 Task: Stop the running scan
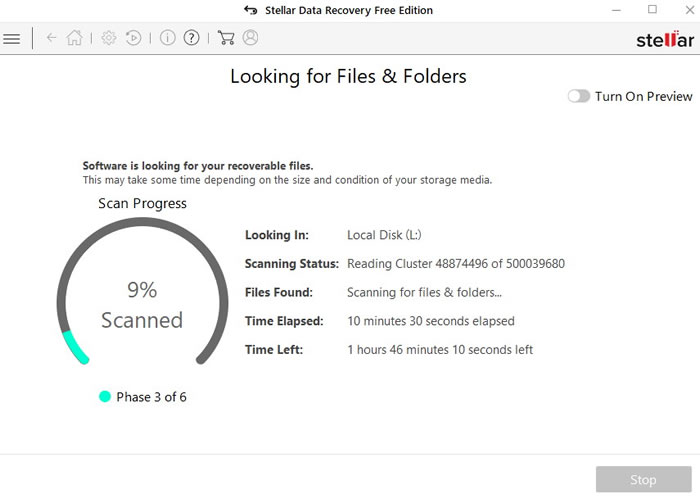pos(643,480)
